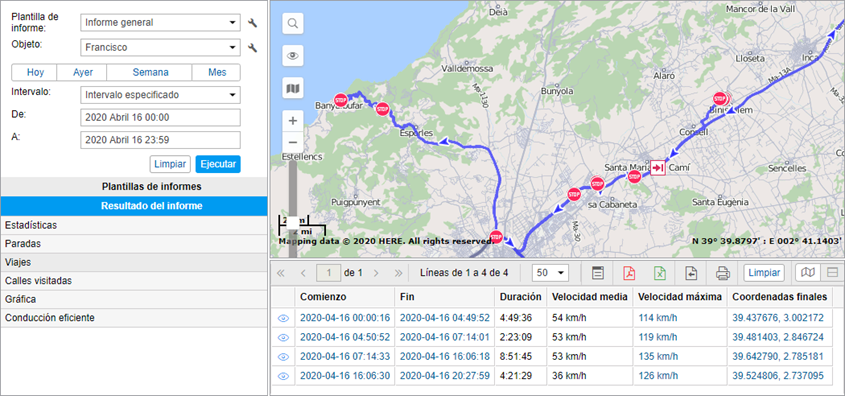Image resolution: width=845 pixels, height=396 pixels.
Task: Click the map zoom slider handle
Action: (x=293, y=221)
